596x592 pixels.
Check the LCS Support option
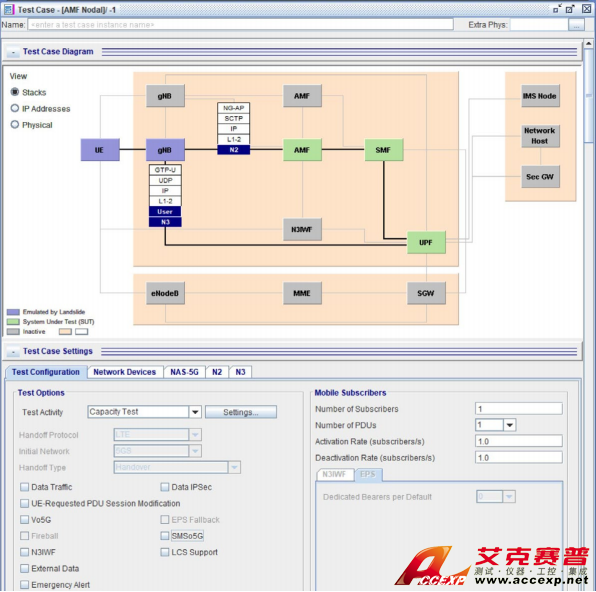pos(165,552)
